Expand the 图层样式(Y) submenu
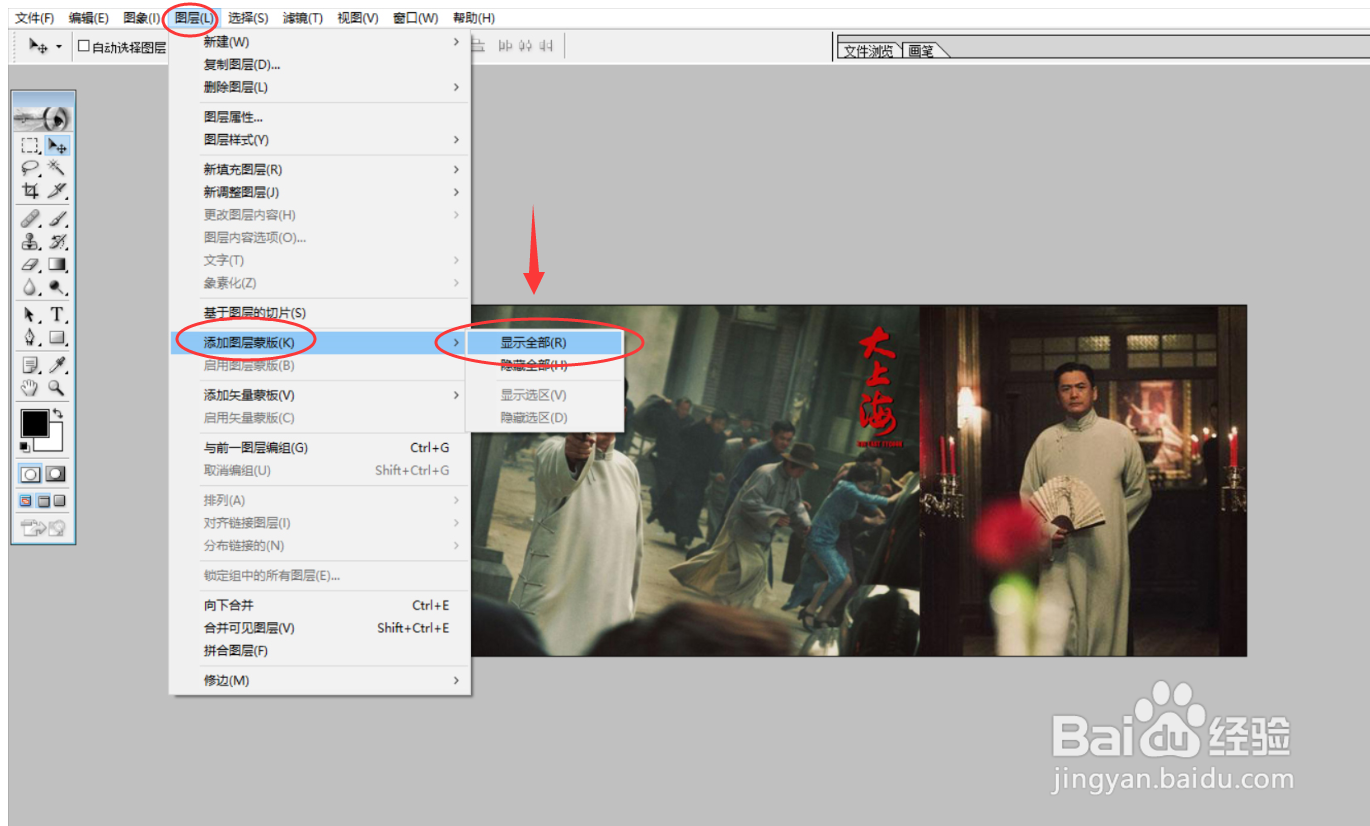This screenshot has height=826, width=1370. coord(456,140)
